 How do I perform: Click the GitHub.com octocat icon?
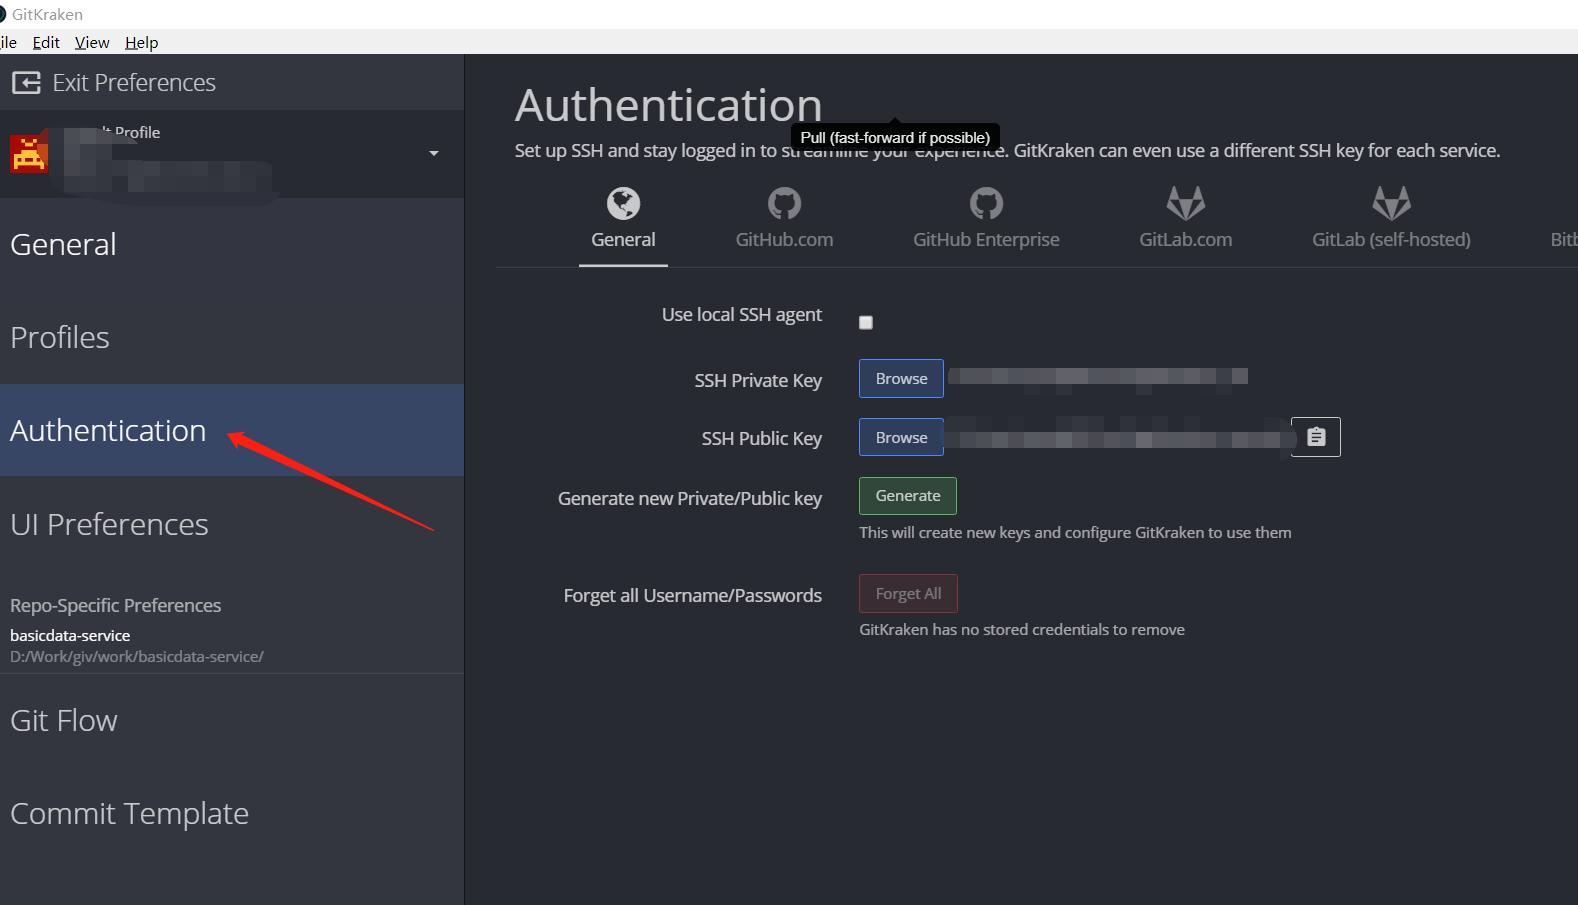point(784,204)
